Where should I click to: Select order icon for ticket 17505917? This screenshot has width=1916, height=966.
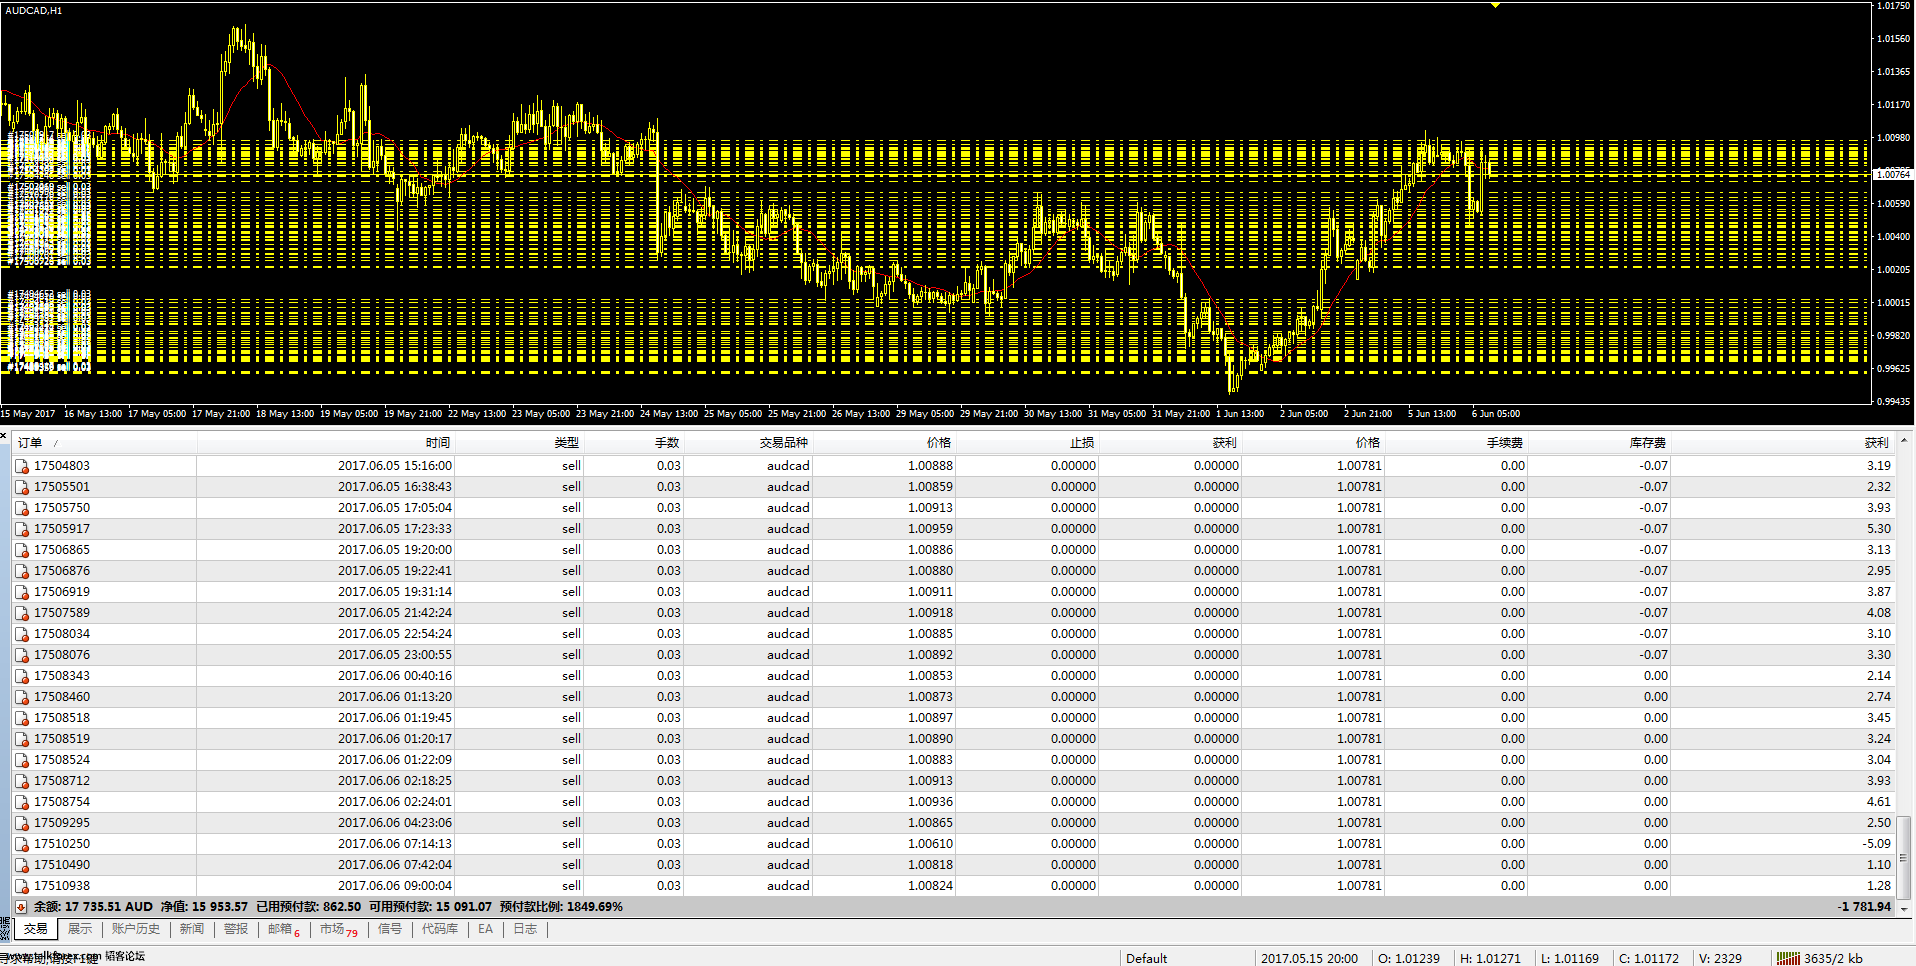(22, 529)
